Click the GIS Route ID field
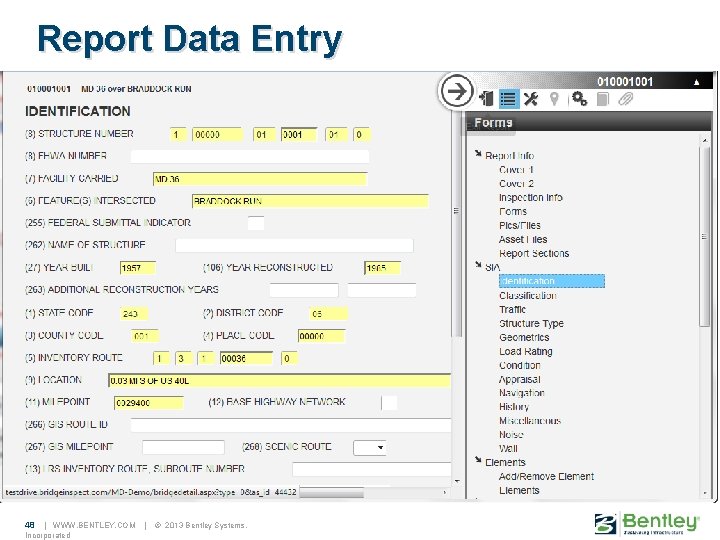 click(291, 425)
